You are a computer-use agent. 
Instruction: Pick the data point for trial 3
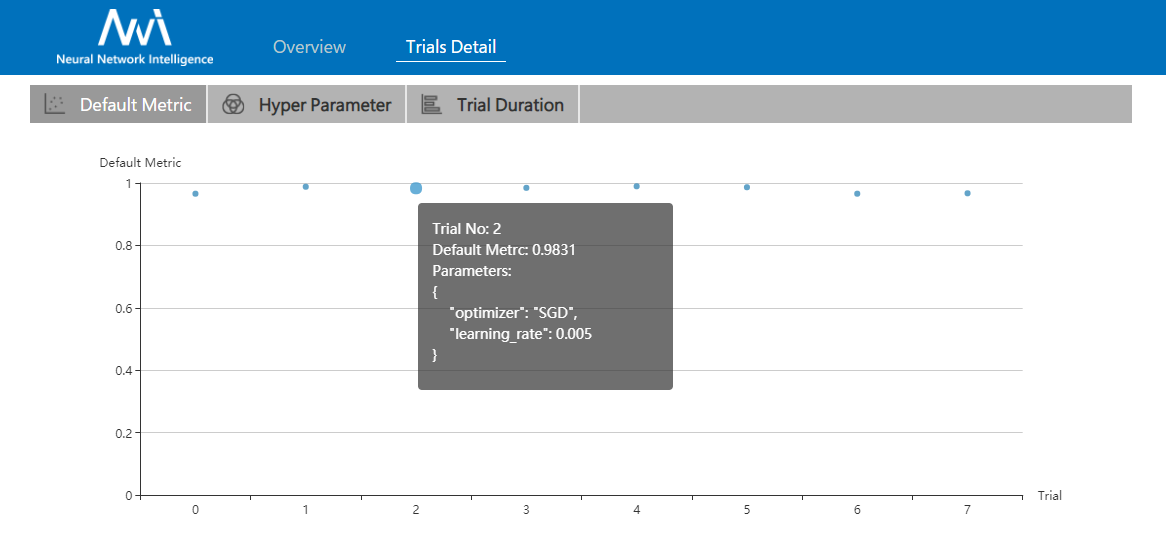point(526,188)
